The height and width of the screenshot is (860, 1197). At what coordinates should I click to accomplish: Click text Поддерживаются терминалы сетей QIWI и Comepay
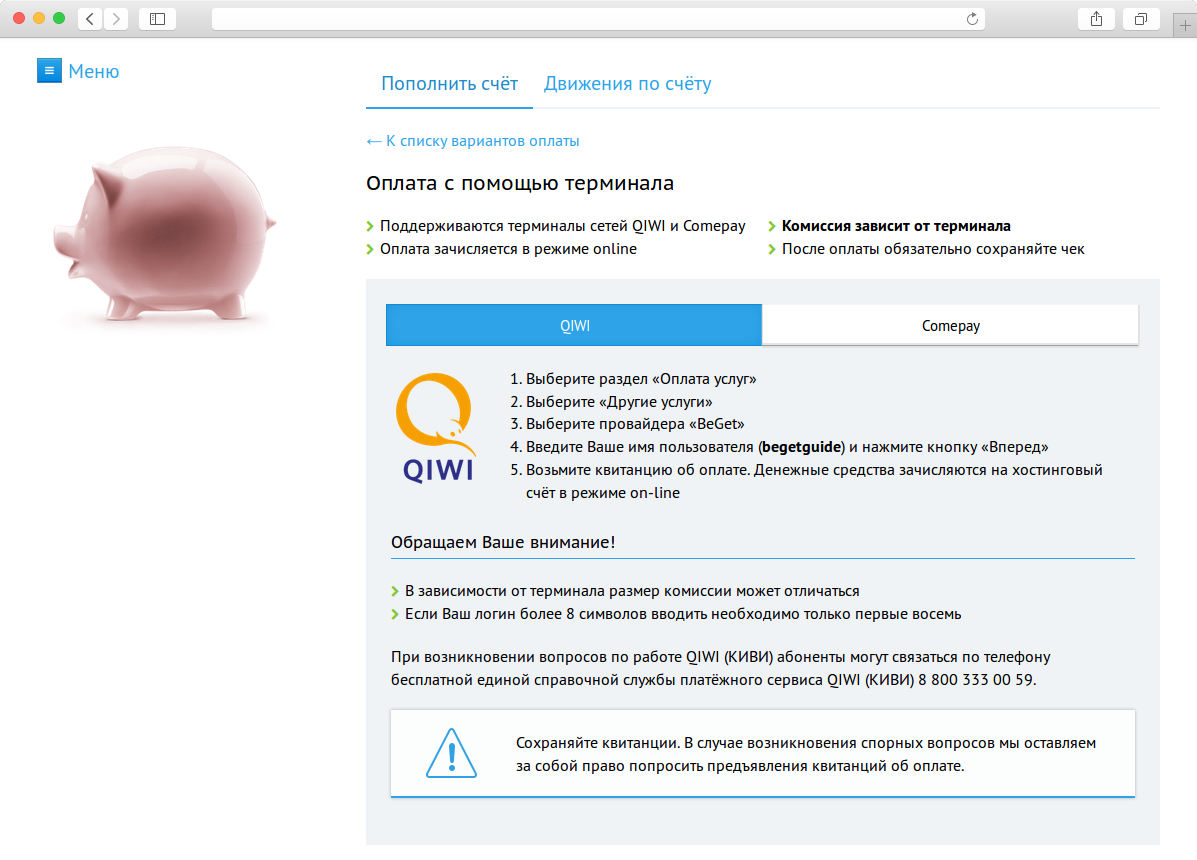(x=563, y=226)
